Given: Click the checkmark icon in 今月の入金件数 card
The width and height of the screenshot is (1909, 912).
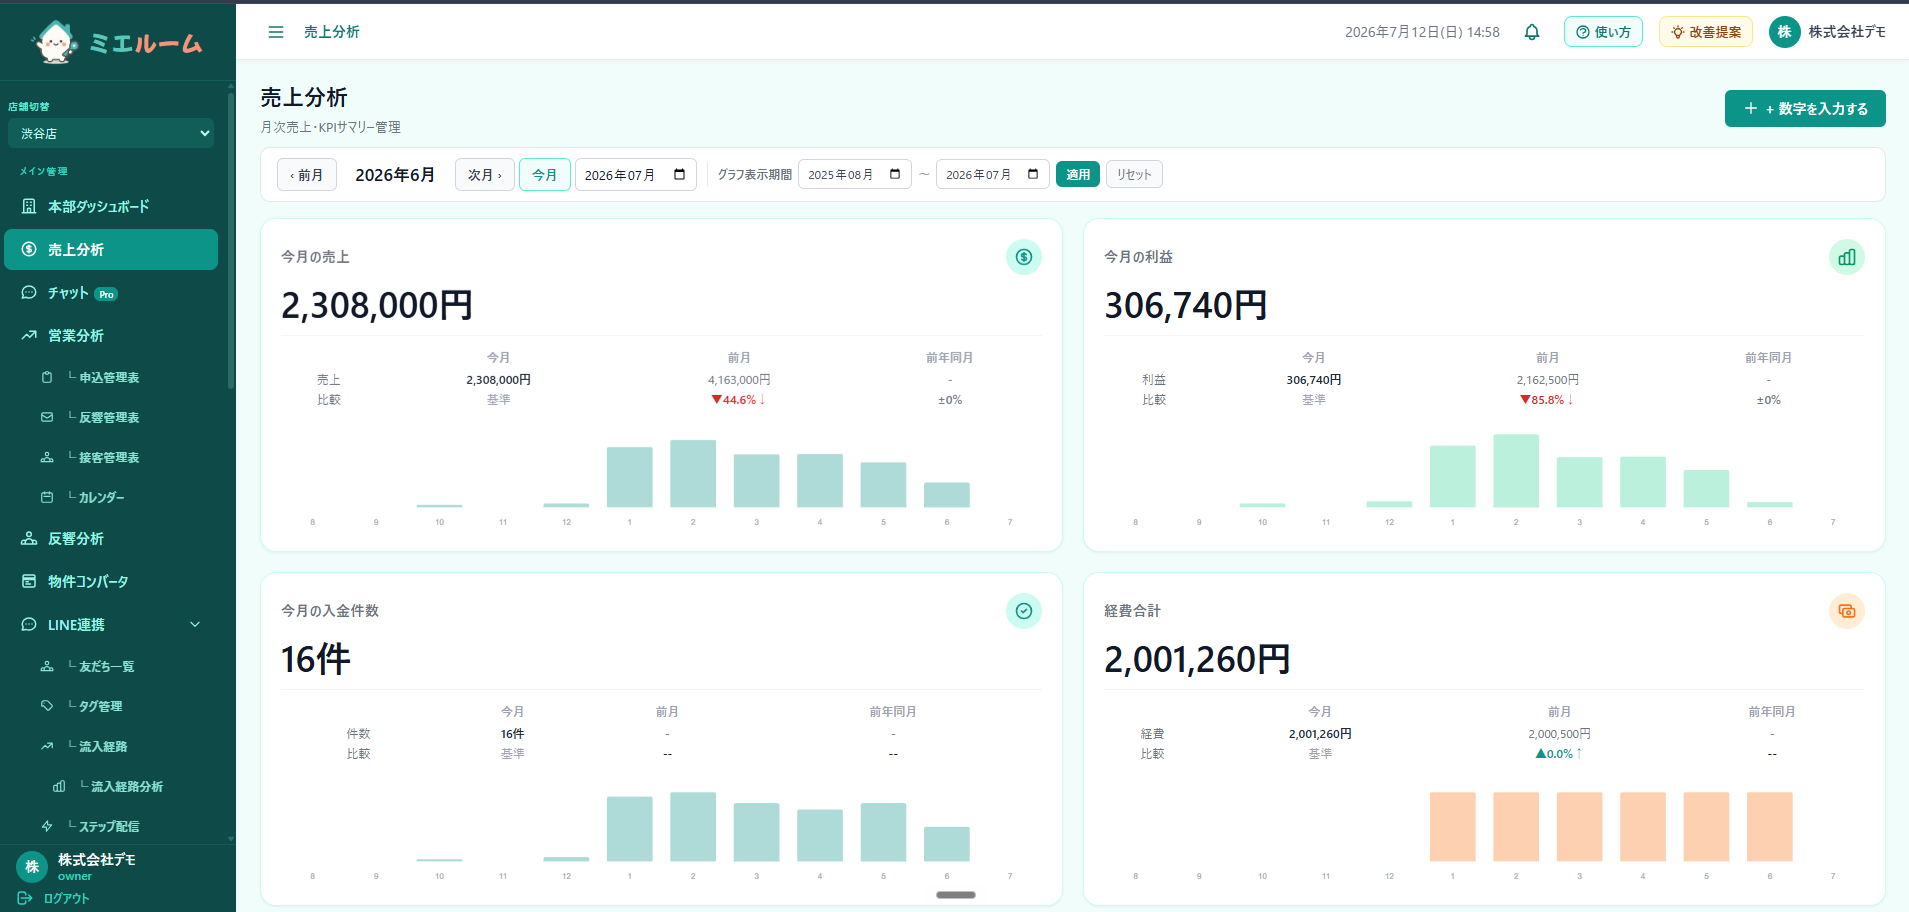Looking at the screenshot, I should (1023, 611).
